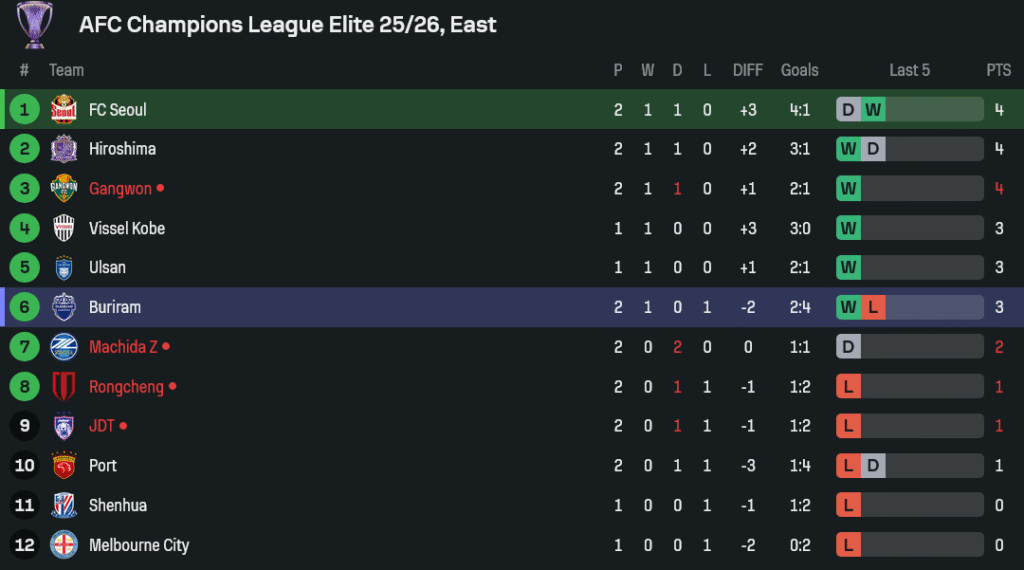The width and height of the screenshot is (1024, 570).
Task: Click Buriram's L result in Last 5
Action: click(873, 307)
